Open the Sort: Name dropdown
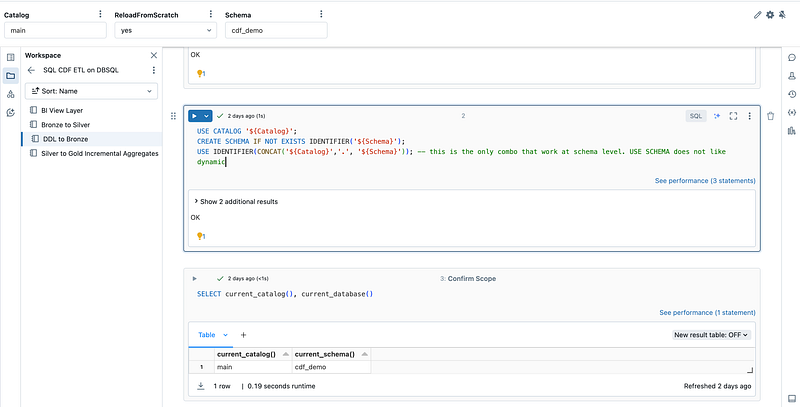 (91, 91)
